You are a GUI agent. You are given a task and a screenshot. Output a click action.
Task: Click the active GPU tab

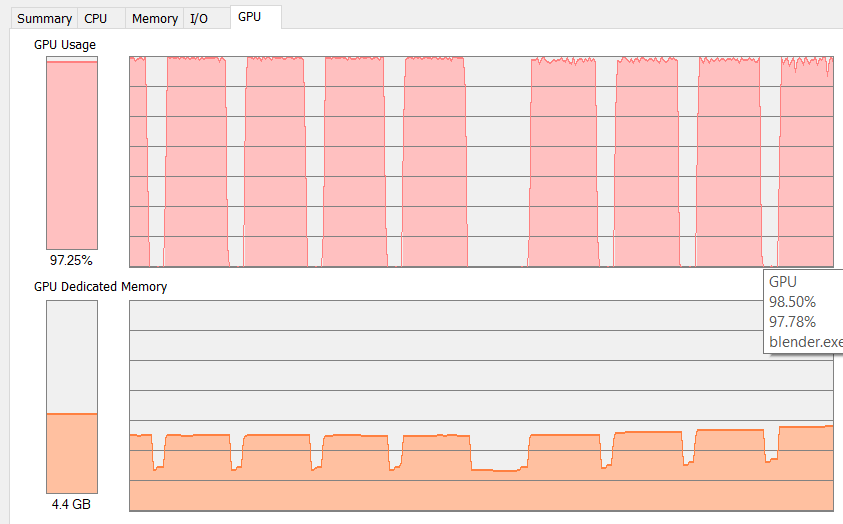pyautogui.click(x=249, y=17)
